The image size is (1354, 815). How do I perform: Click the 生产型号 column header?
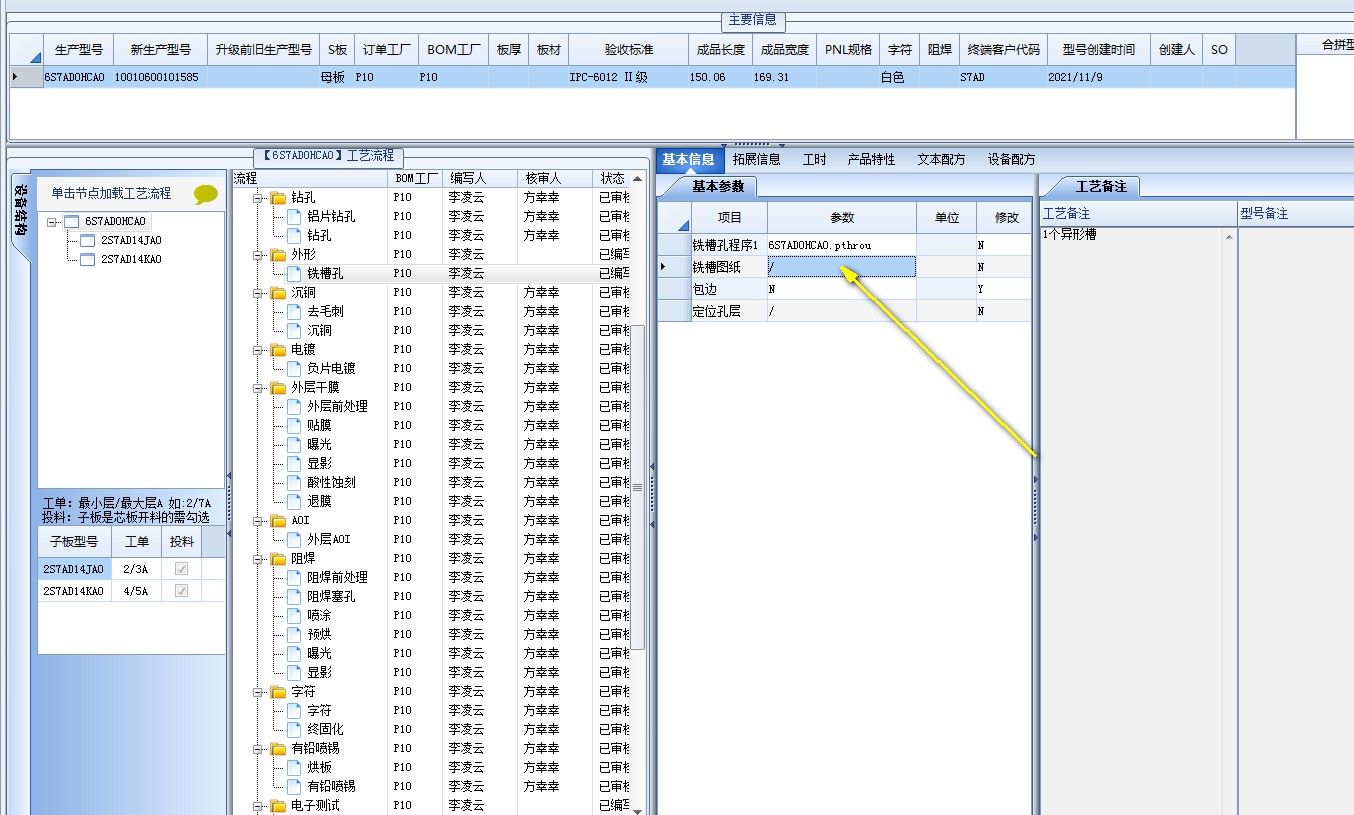(78, 49)
